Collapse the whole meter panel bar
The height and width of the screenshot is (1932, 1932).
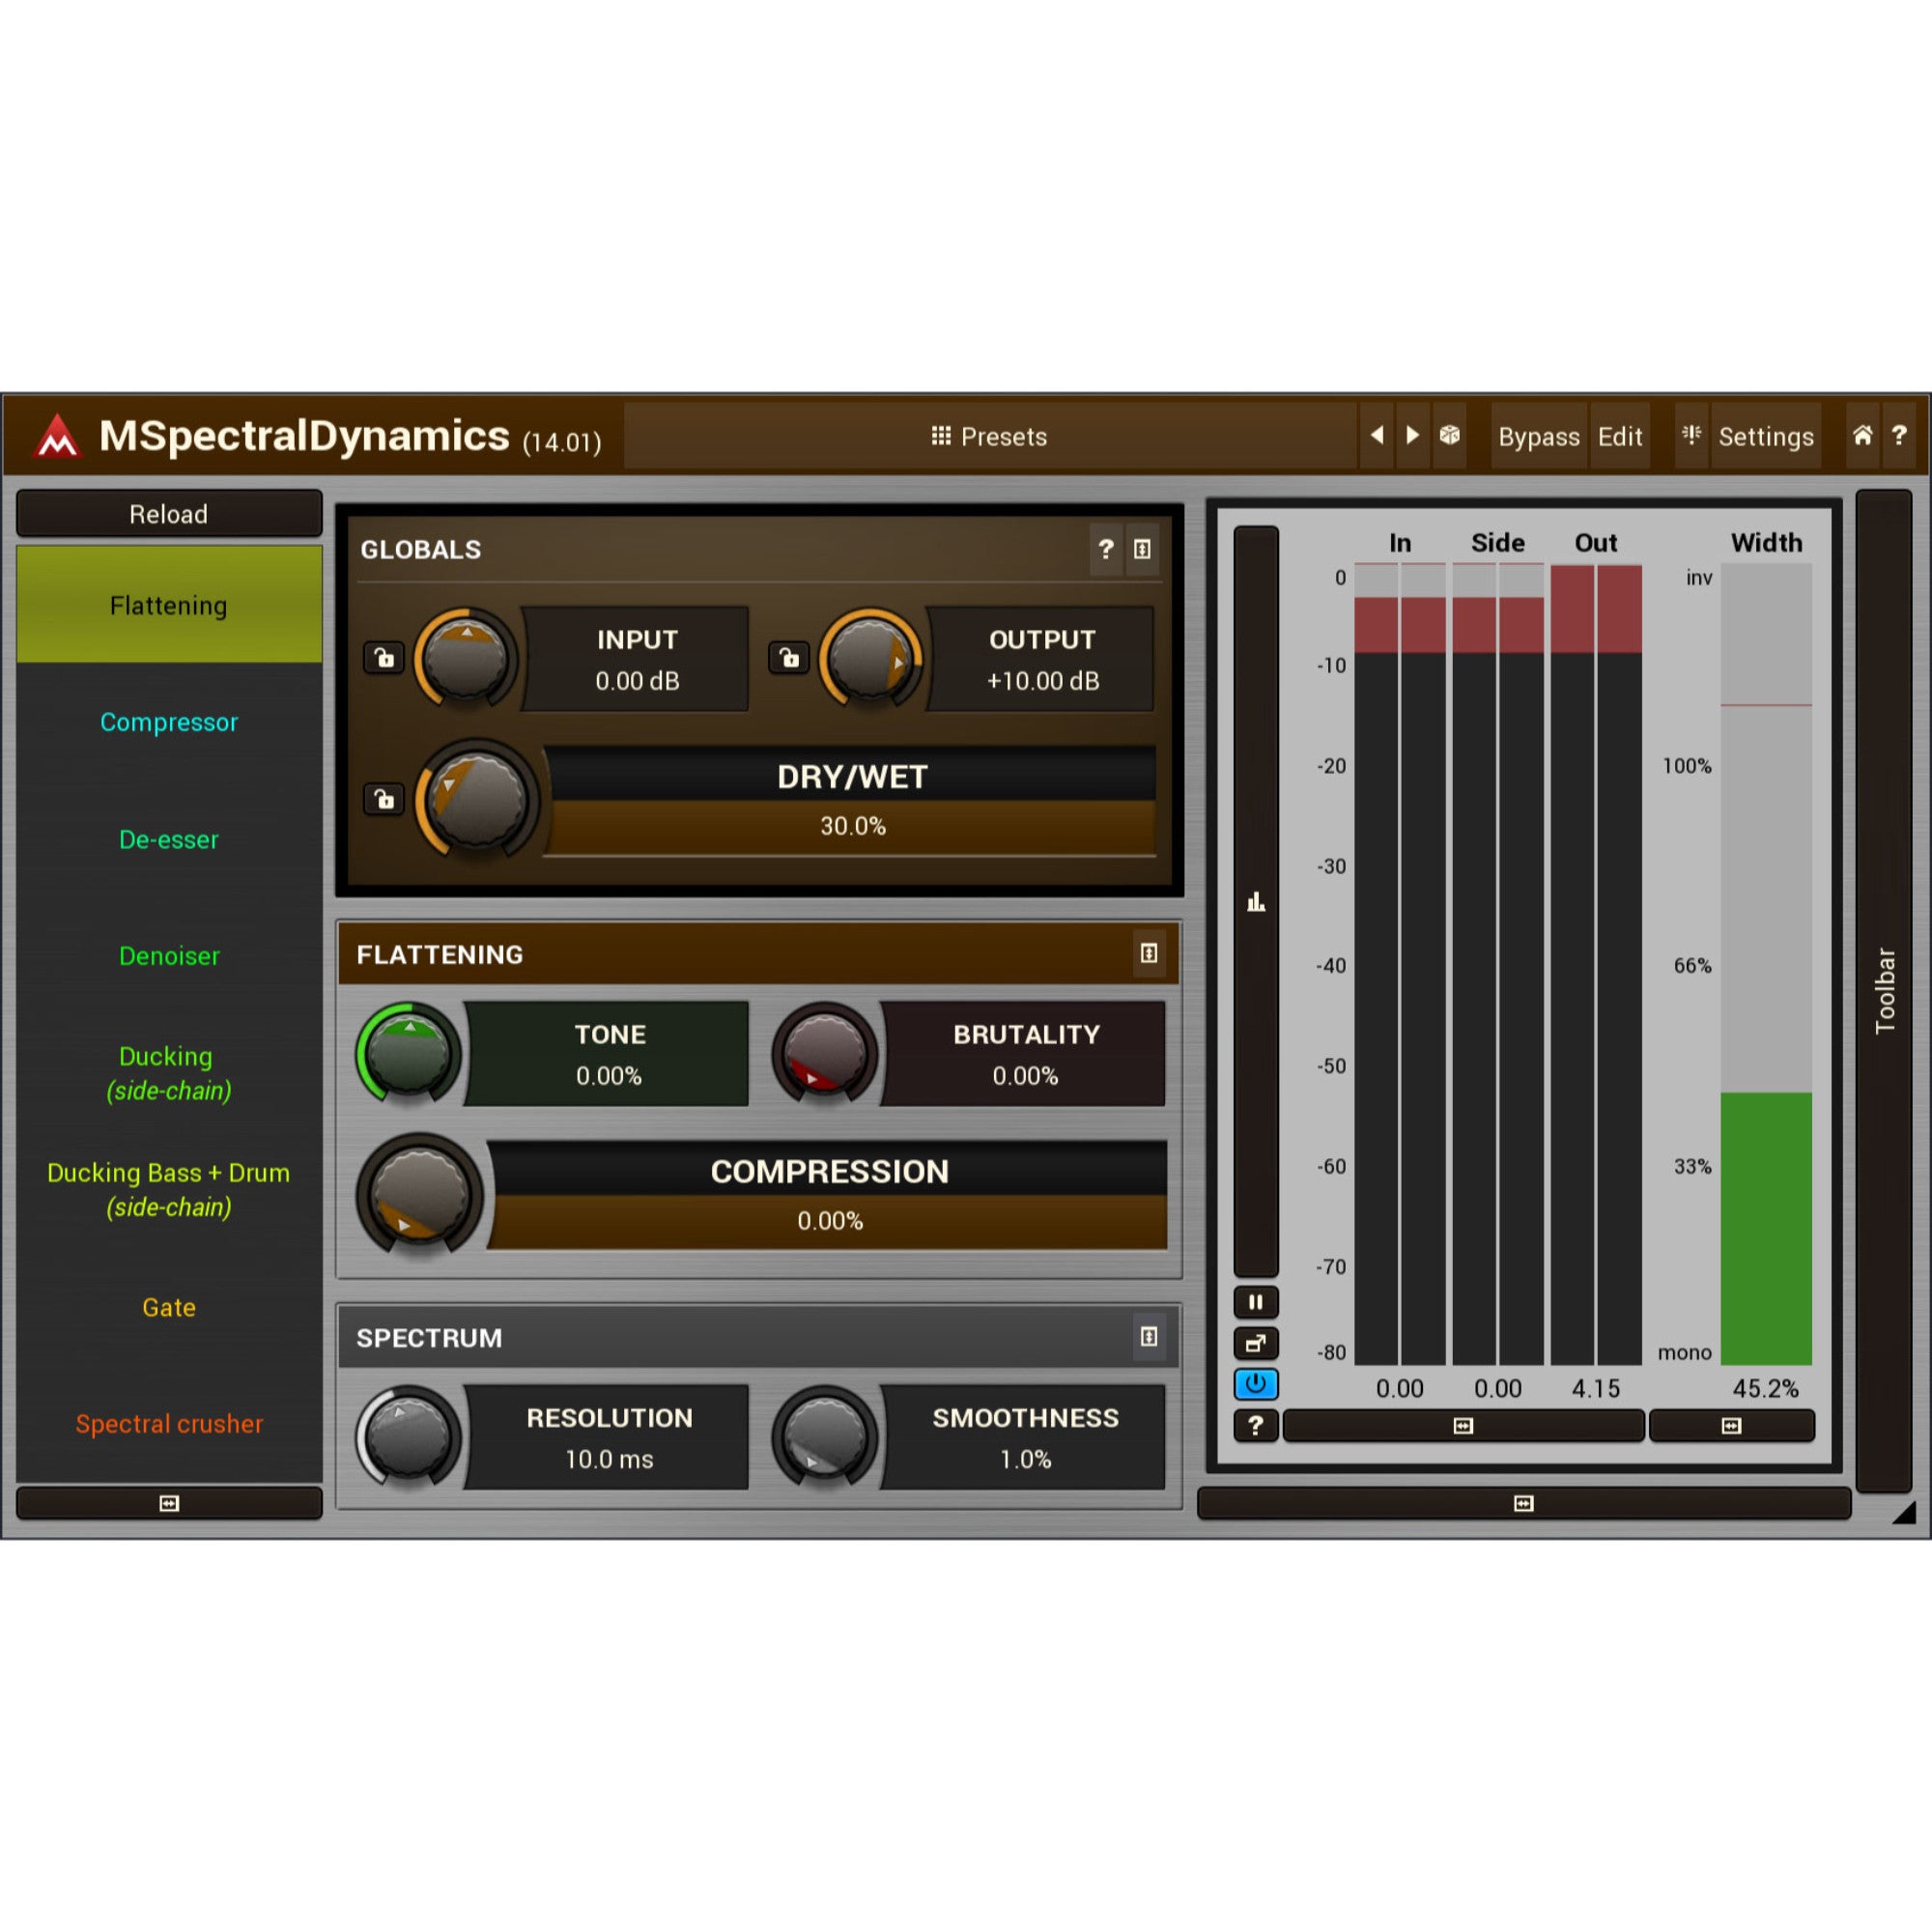coord(1523,1503)
